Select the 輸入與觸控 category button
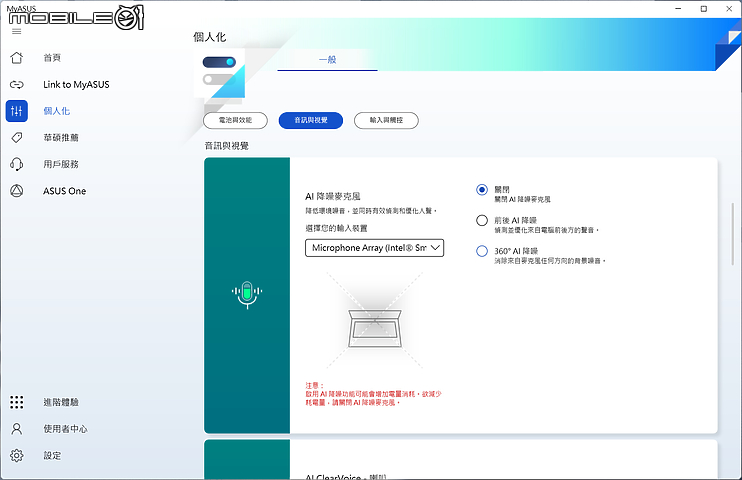Image resolution: width=742 pixels, height=480 pixels. (386, 120)
